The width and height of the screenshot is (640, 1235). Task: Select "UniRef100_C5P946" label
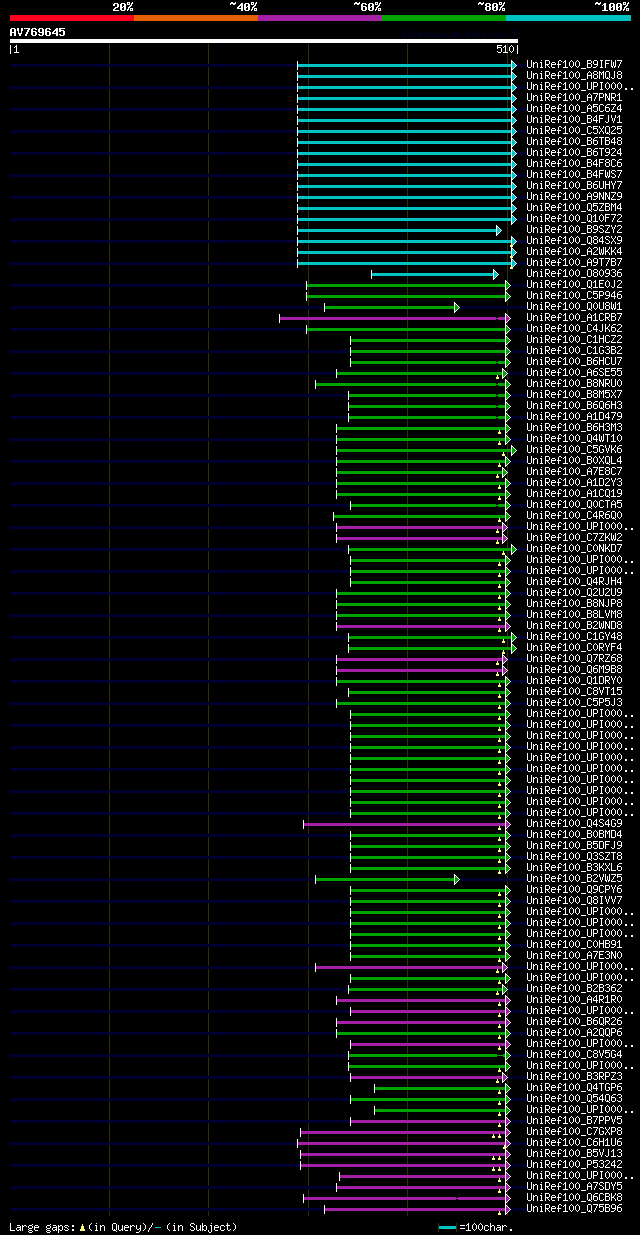point(574,296)
